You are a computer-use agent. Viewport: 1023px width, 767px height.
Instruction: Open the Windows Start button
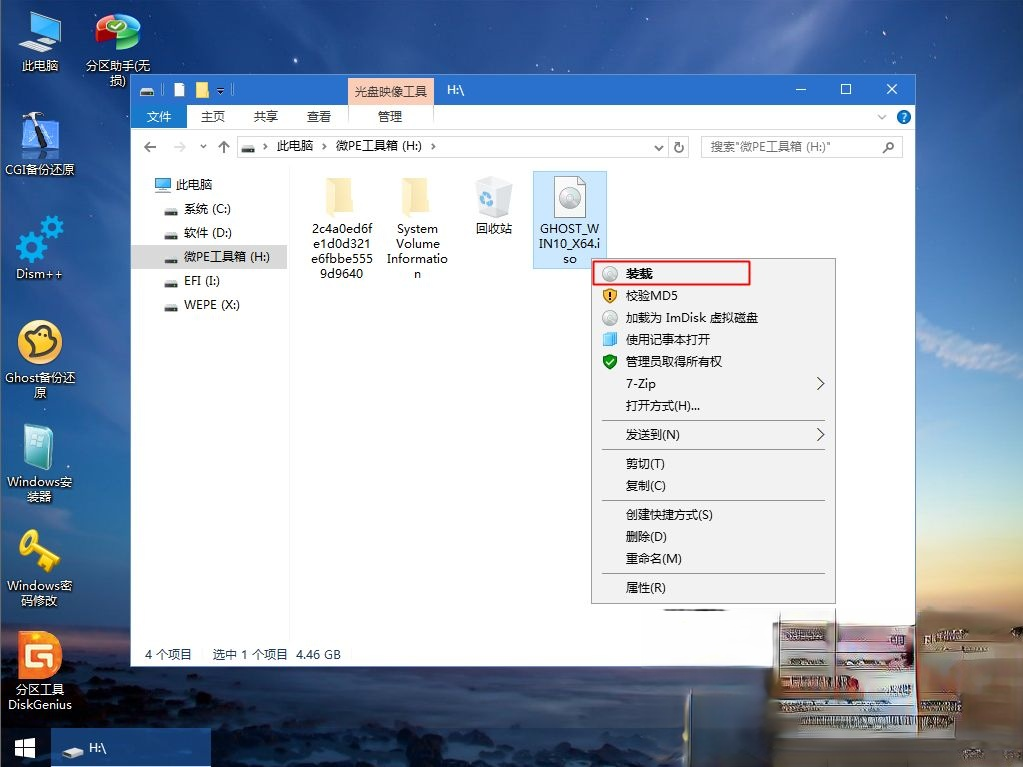[25, 747]
